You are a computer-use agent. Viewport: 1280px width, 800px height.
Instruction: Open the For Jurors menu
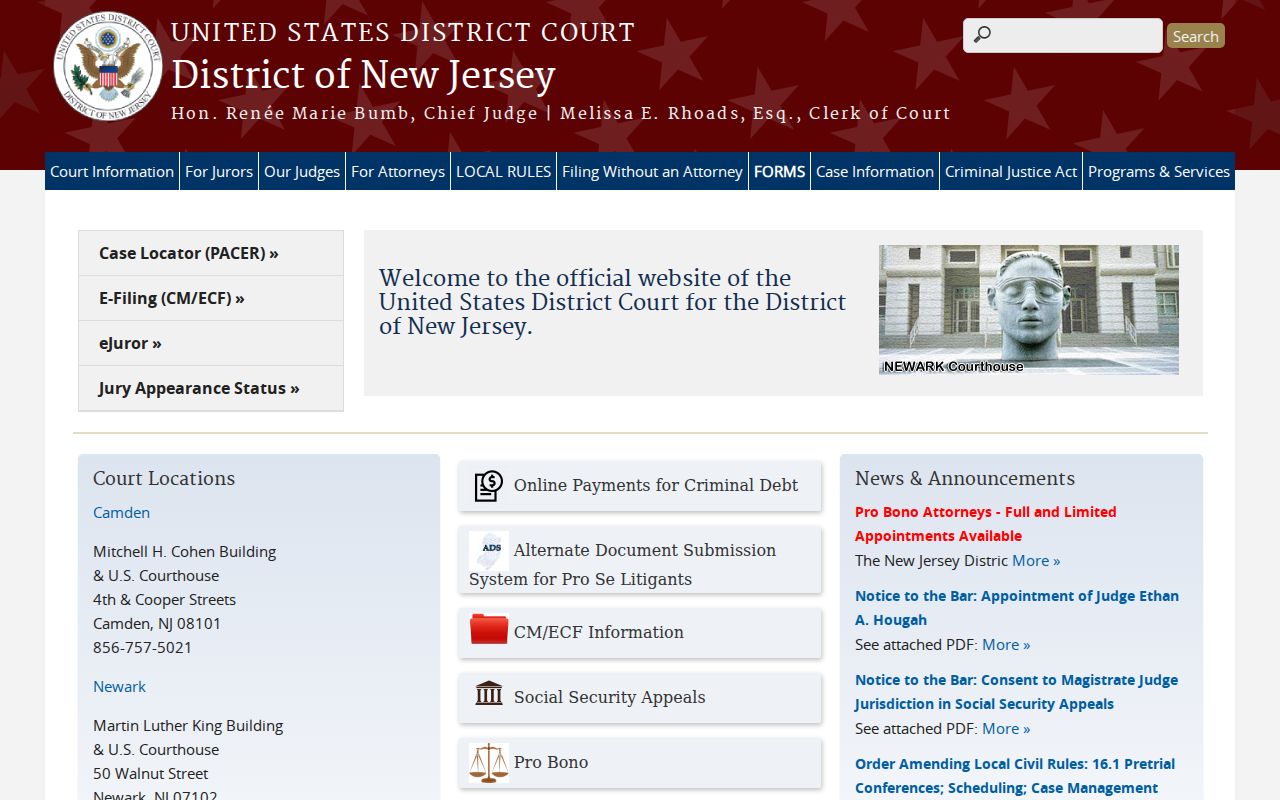(x=219, y=171)
